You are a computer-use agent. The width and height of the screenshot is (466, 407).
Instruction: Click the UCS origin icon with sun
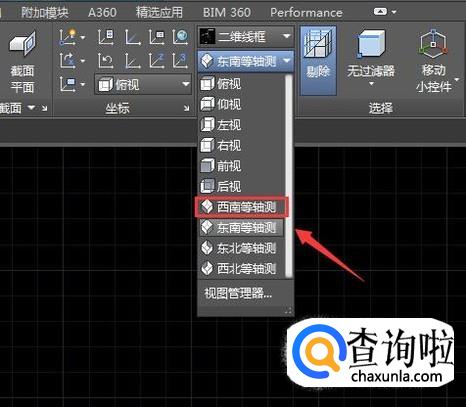pos(68,37)
